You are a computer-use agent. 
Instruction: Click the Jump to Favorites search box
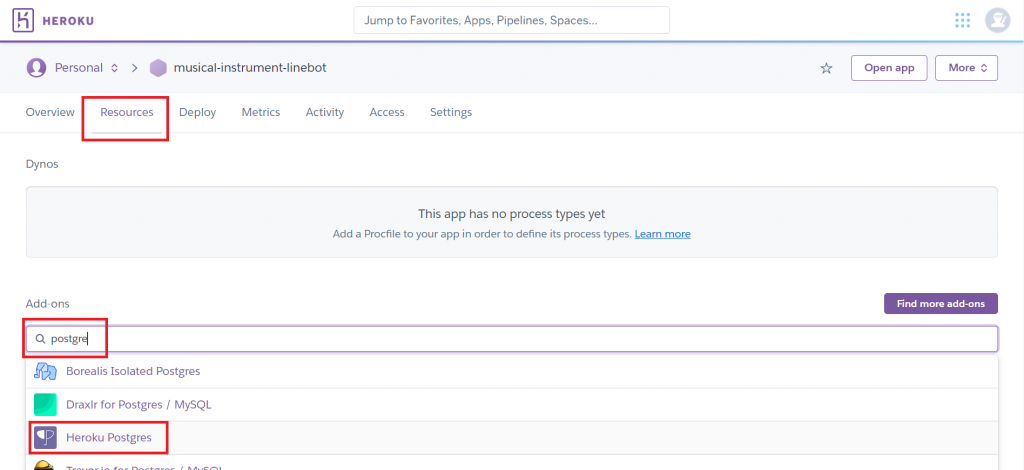(511, 20)
